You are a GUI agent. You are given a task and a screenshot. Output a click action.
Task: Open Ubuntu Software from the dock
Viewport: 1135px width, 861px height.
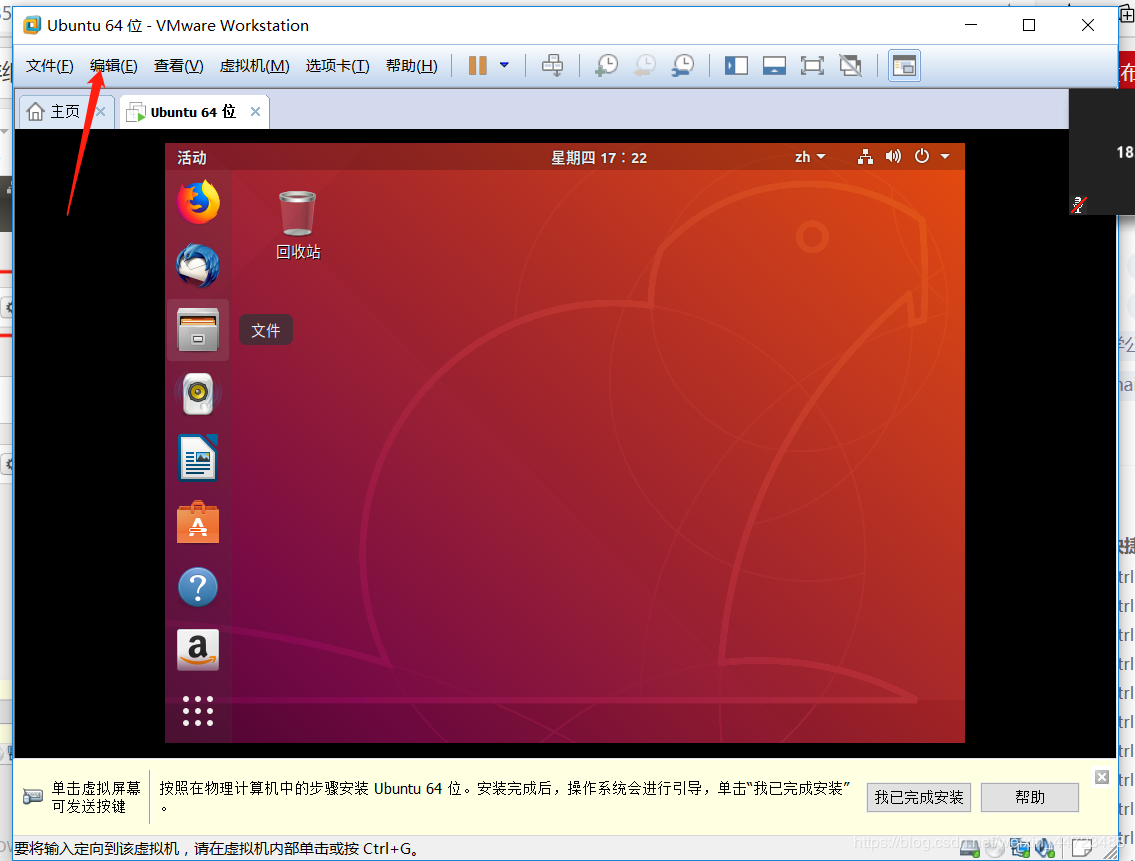[x=198, y=522]
